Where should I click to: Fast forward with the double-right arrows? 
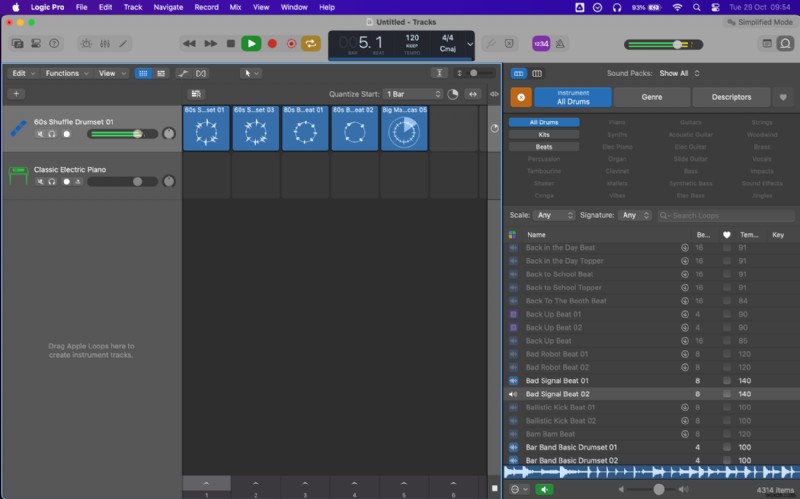click(210, 44)
